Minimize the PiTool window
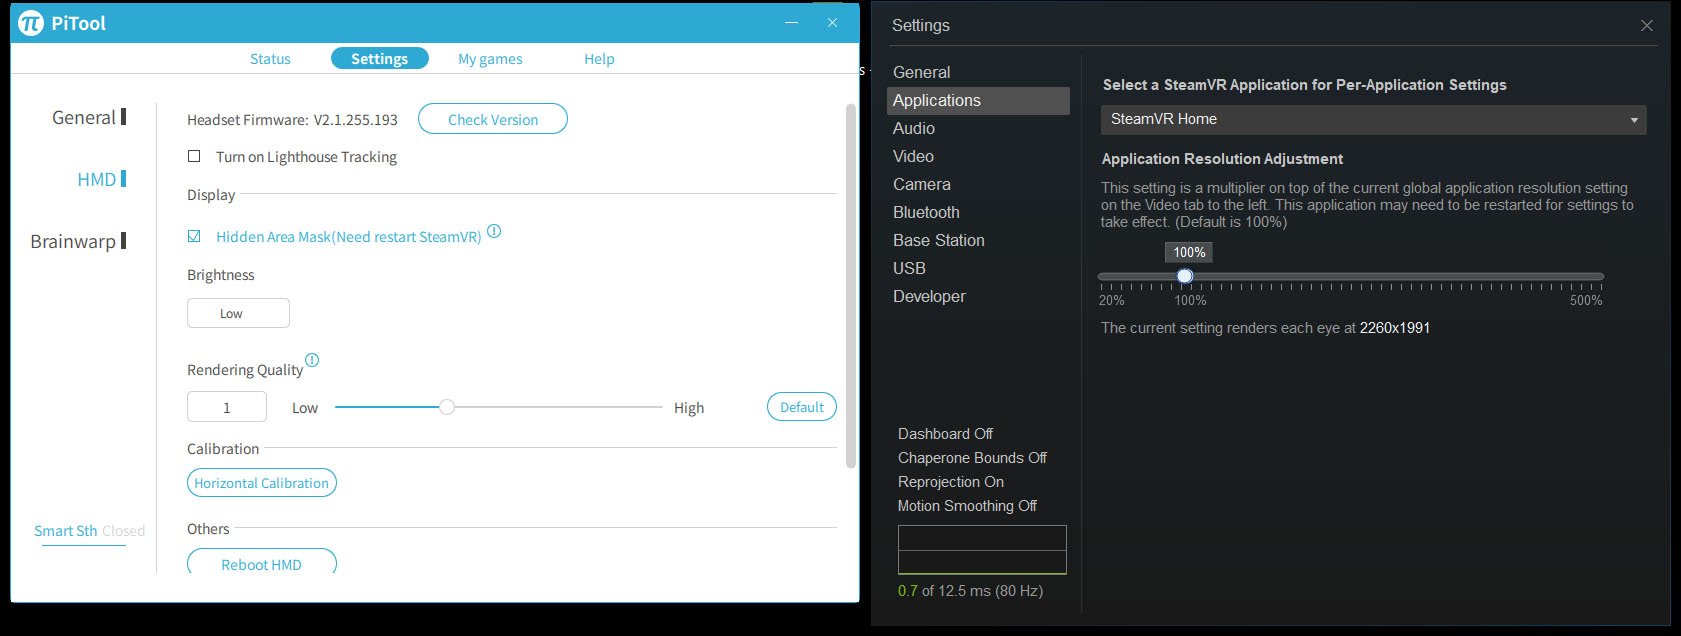Screen dimensions: 1681x636 (791, 22)
